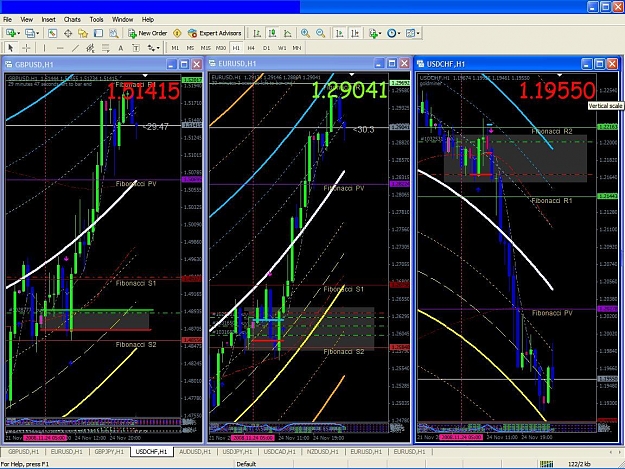The image size is (625, 469).
Task: Switch to the USDJPY,H1 chart tab
Action: point(237,451)
